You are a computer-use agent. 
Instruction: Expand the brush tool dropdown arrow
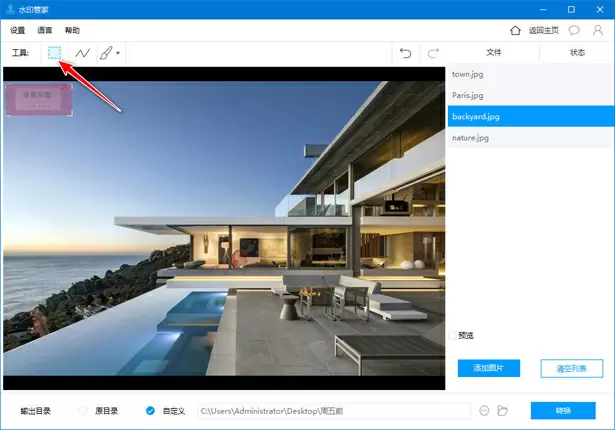pyautogui.click(x=118, y=53)
